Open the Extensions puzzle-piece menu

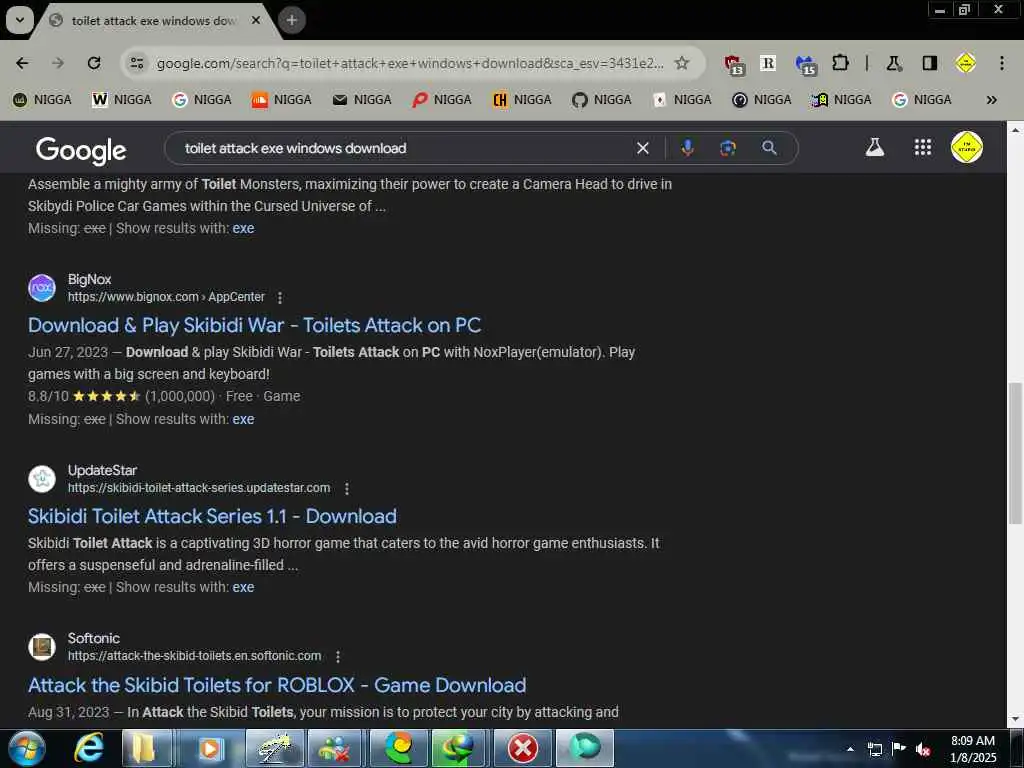coord(840,63)
